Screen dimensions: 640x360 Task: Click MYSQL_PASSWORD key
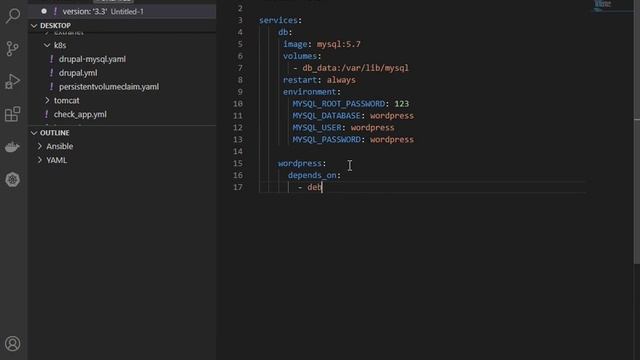click(x=326, y=140)
